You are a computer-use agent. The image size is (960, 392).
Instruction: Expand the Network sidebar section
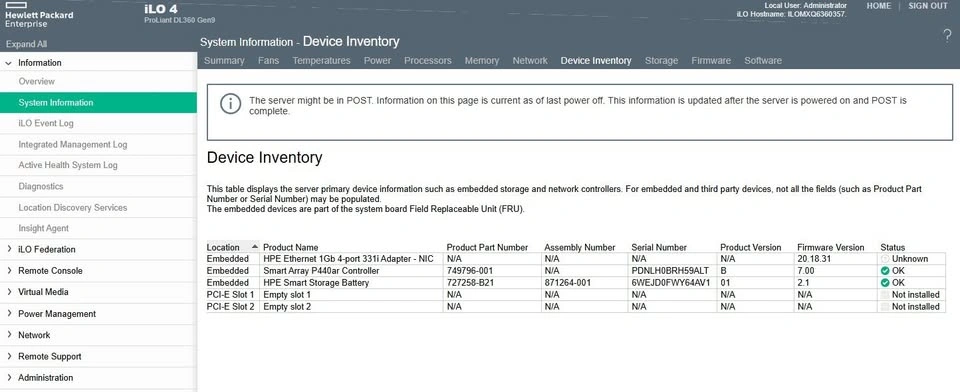[9, 335]
